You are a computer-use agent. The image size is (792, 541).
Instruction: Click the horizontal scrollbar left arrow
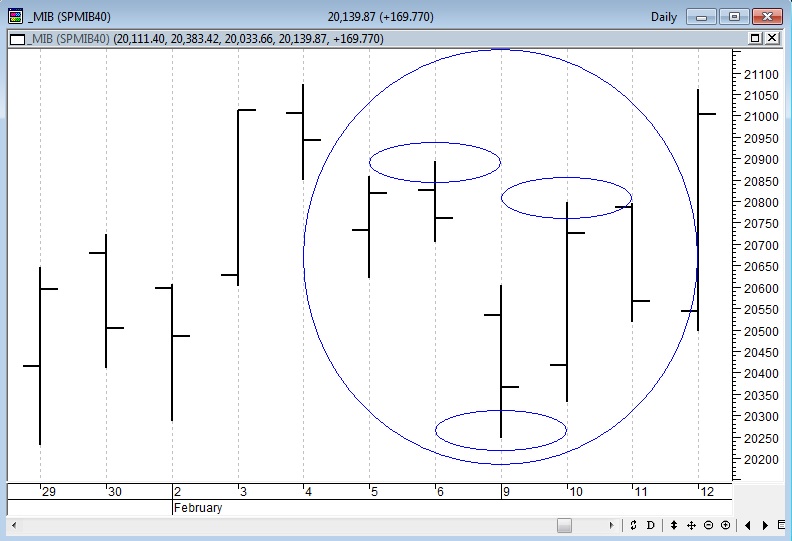tap(14, 525)
